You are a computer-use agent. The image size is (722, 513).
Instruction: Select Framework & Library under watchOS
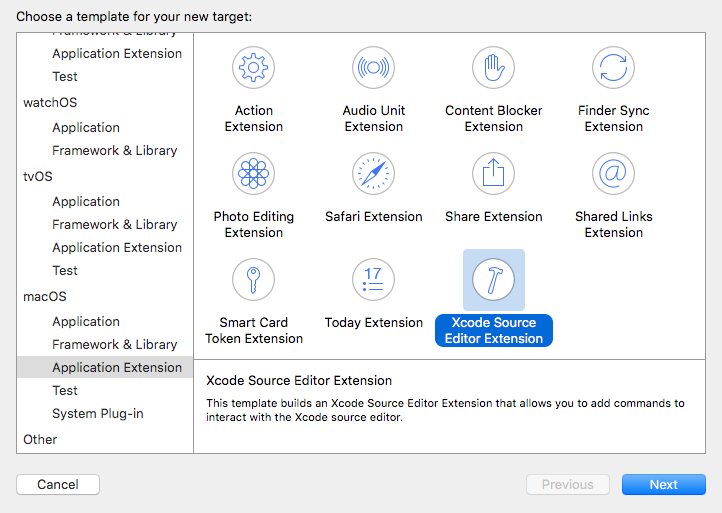click(115, 151)
